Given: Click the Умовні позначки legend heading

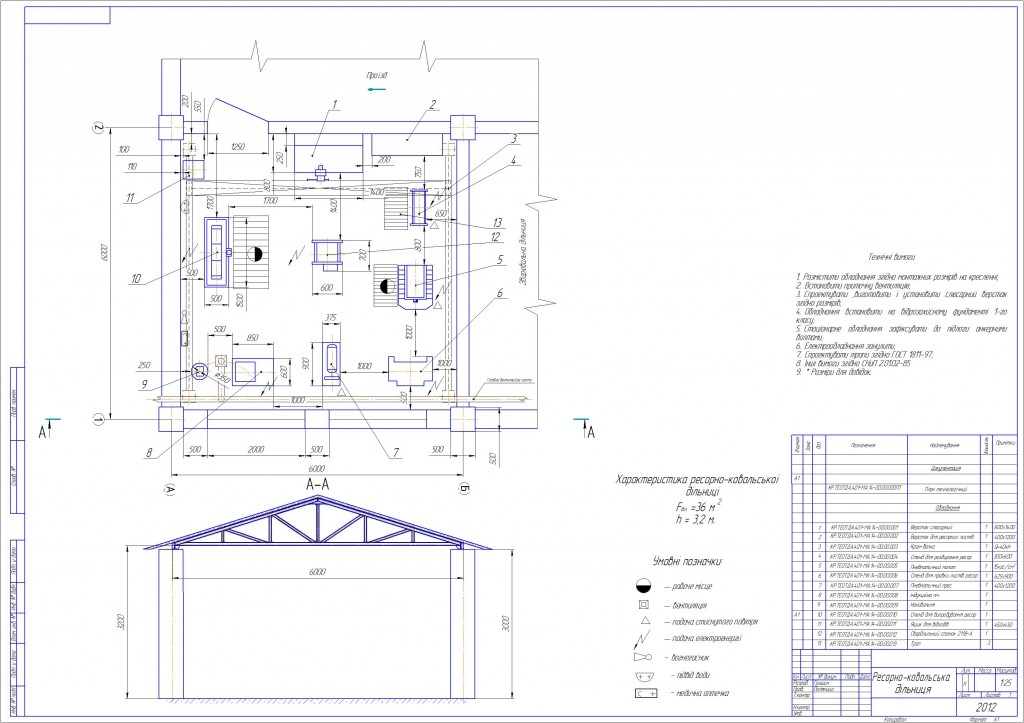Looking at the screenshot, I should [x=687, y=562].
